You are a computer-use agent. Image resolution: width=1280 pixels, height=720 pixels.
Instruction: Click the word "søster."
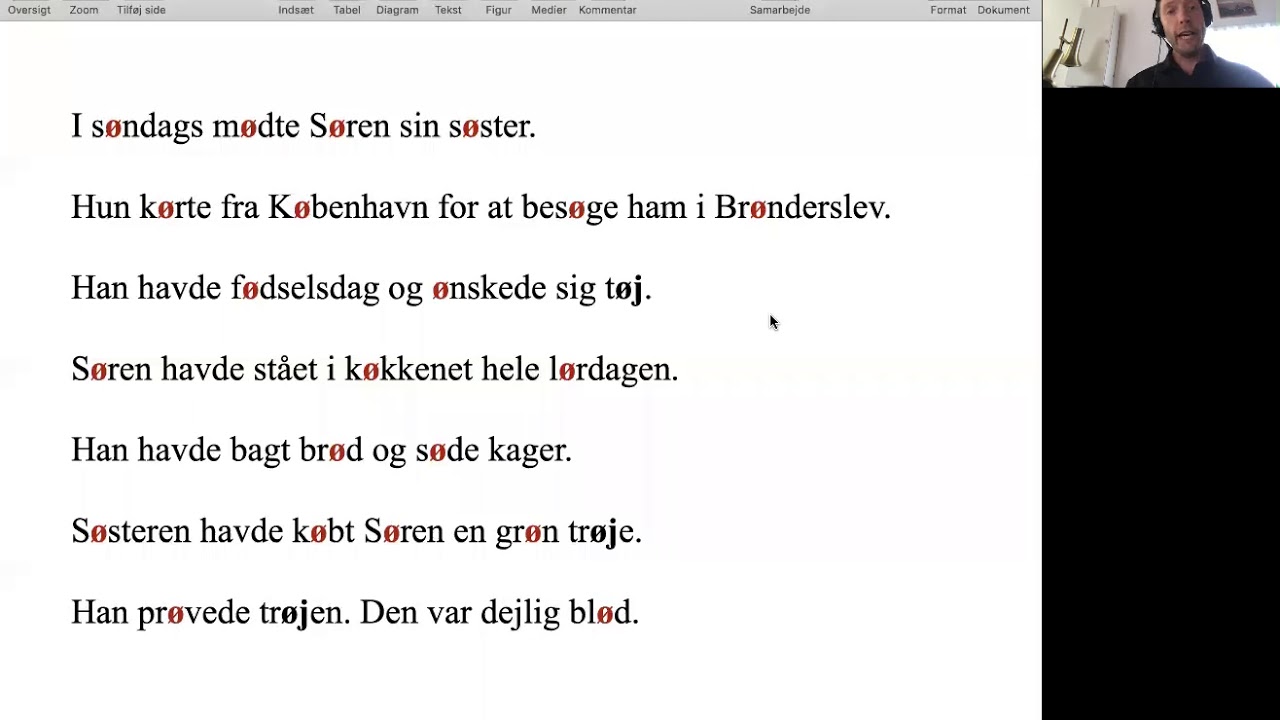tap(492, 127)
